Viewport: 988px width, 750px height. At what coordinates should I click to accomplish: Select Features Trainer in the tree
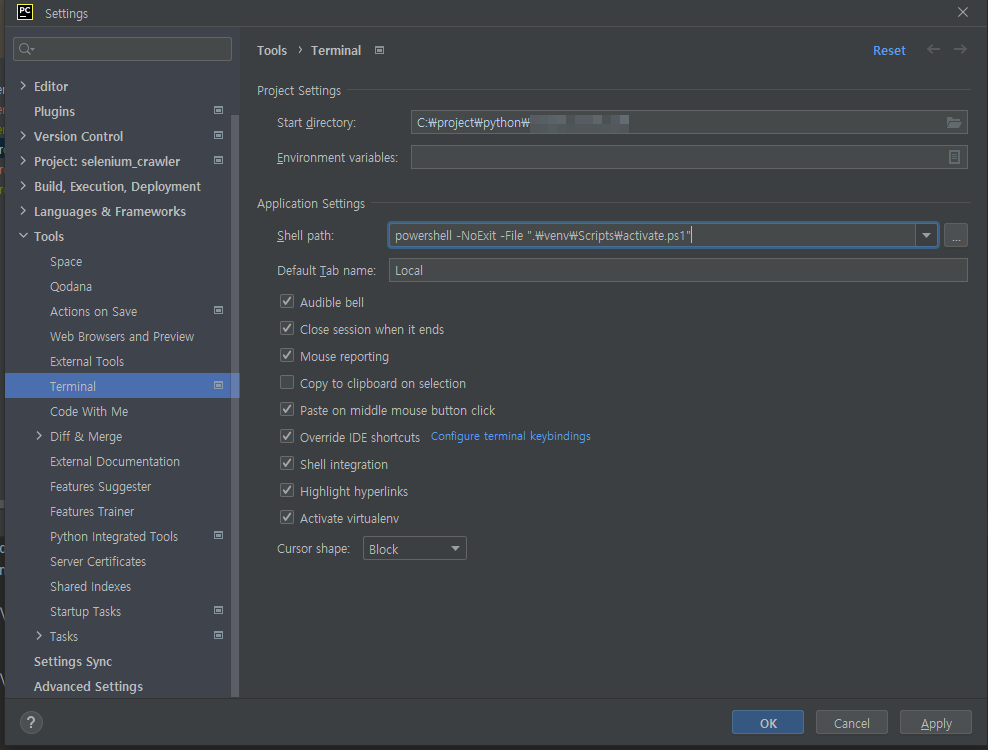[x=92, y=512]
